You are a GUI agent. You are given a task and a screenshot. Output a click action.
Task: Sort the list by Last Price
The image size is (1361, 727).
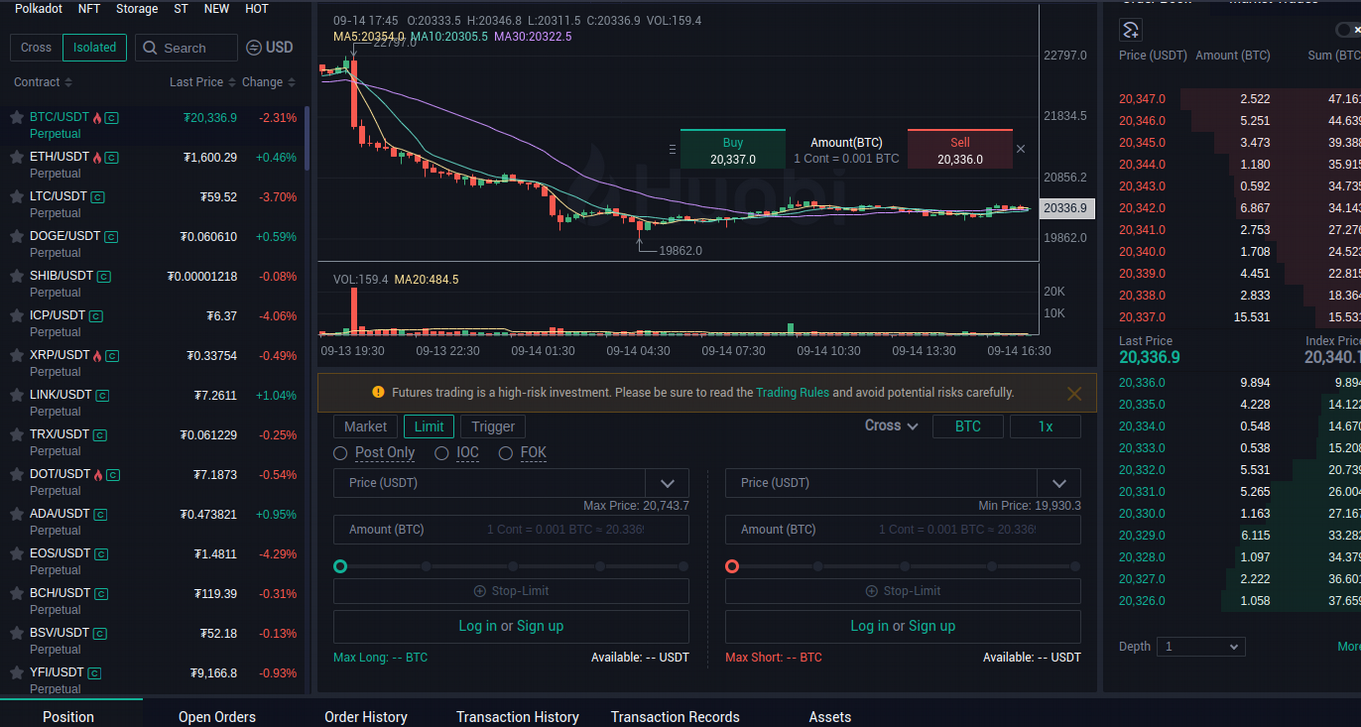(202, 82)
